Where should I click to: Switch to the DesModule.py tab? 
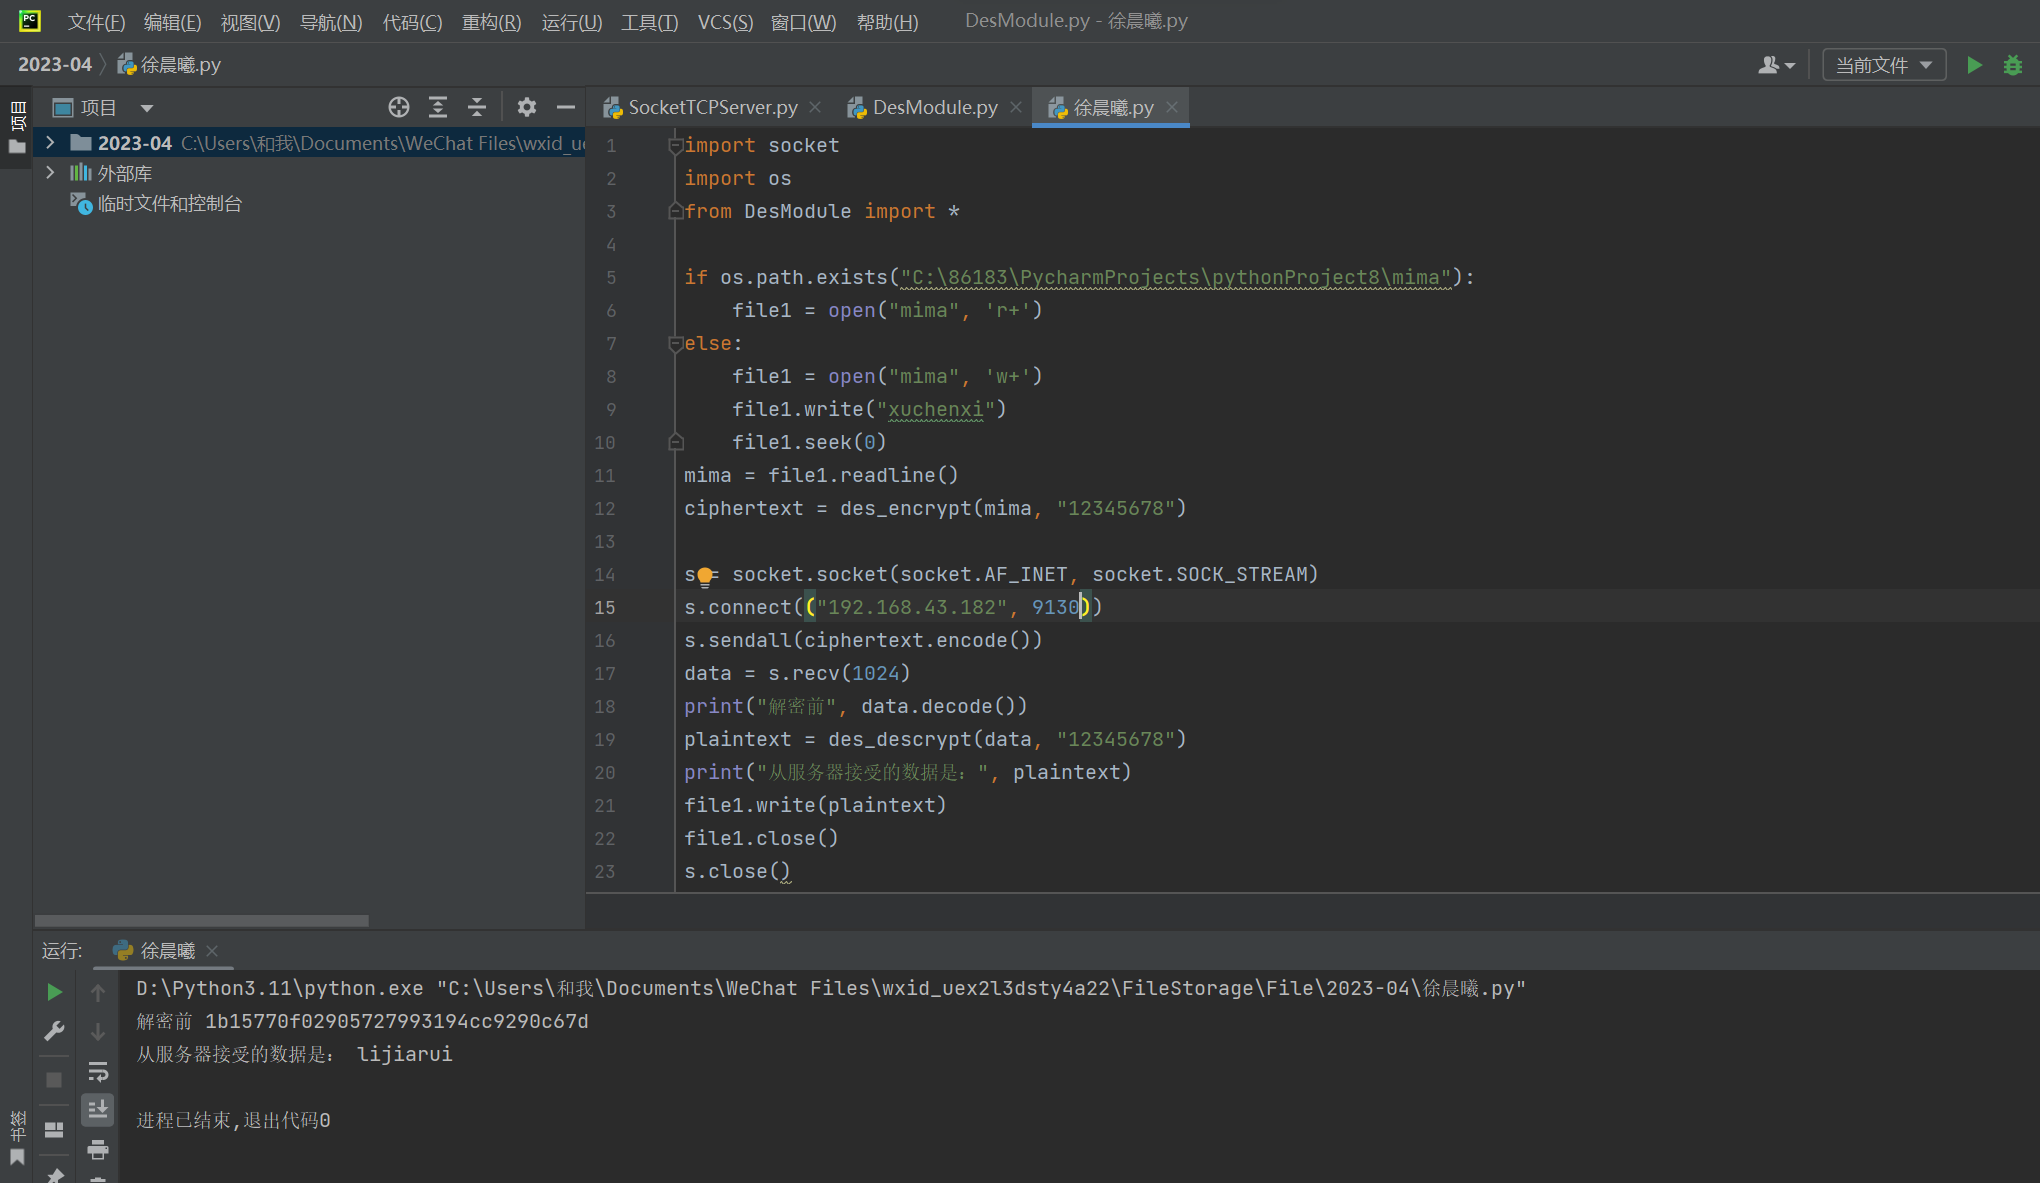(x=934, y=107)
